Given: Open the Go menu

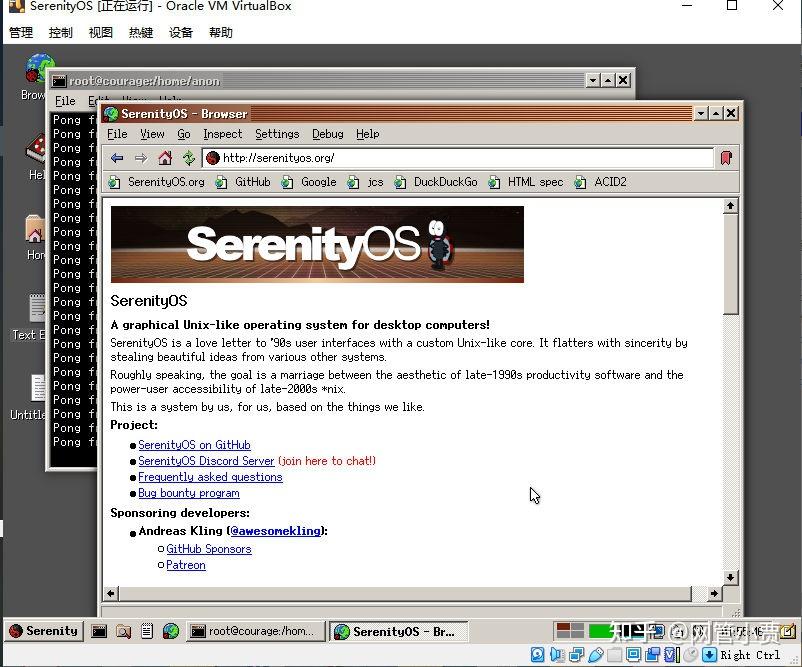Looking at the screenshot, I should coord(184,134).
